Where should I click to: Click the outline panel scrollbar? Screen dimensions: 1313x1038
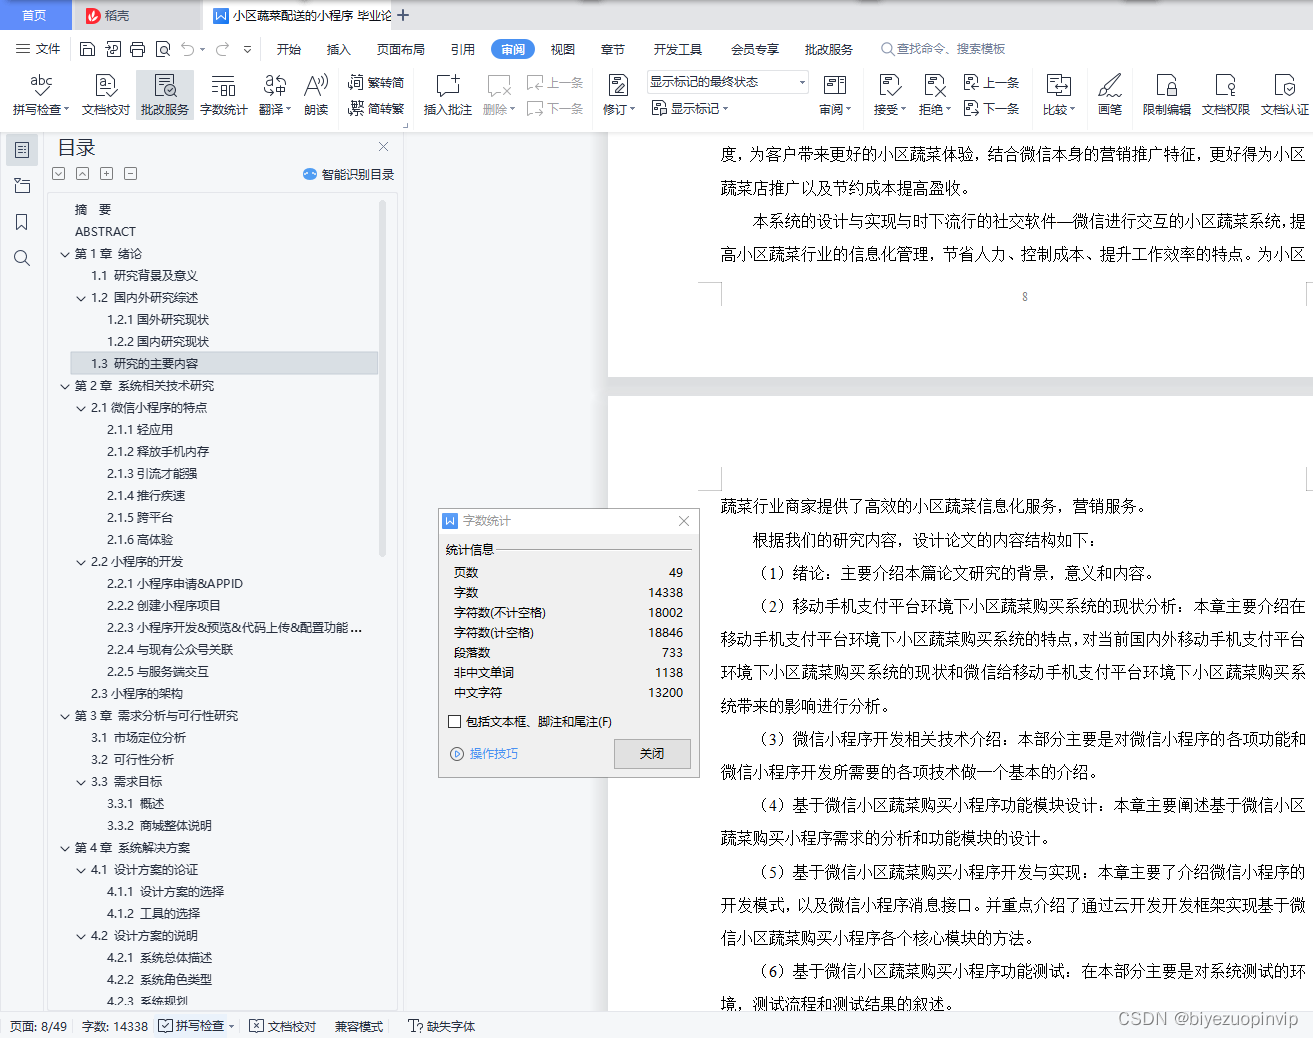[382, 378]
